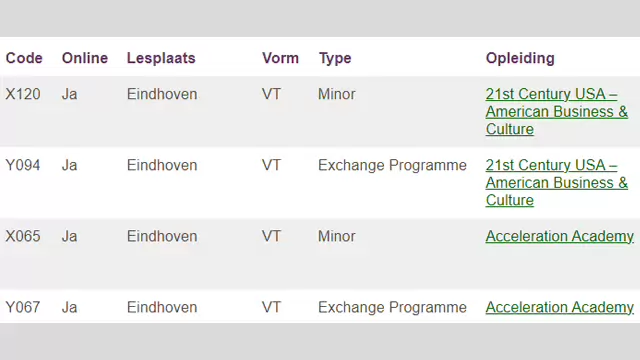Click Minor type in X120 row
This screenshot has width=640, height=360.
click(337, 94)
